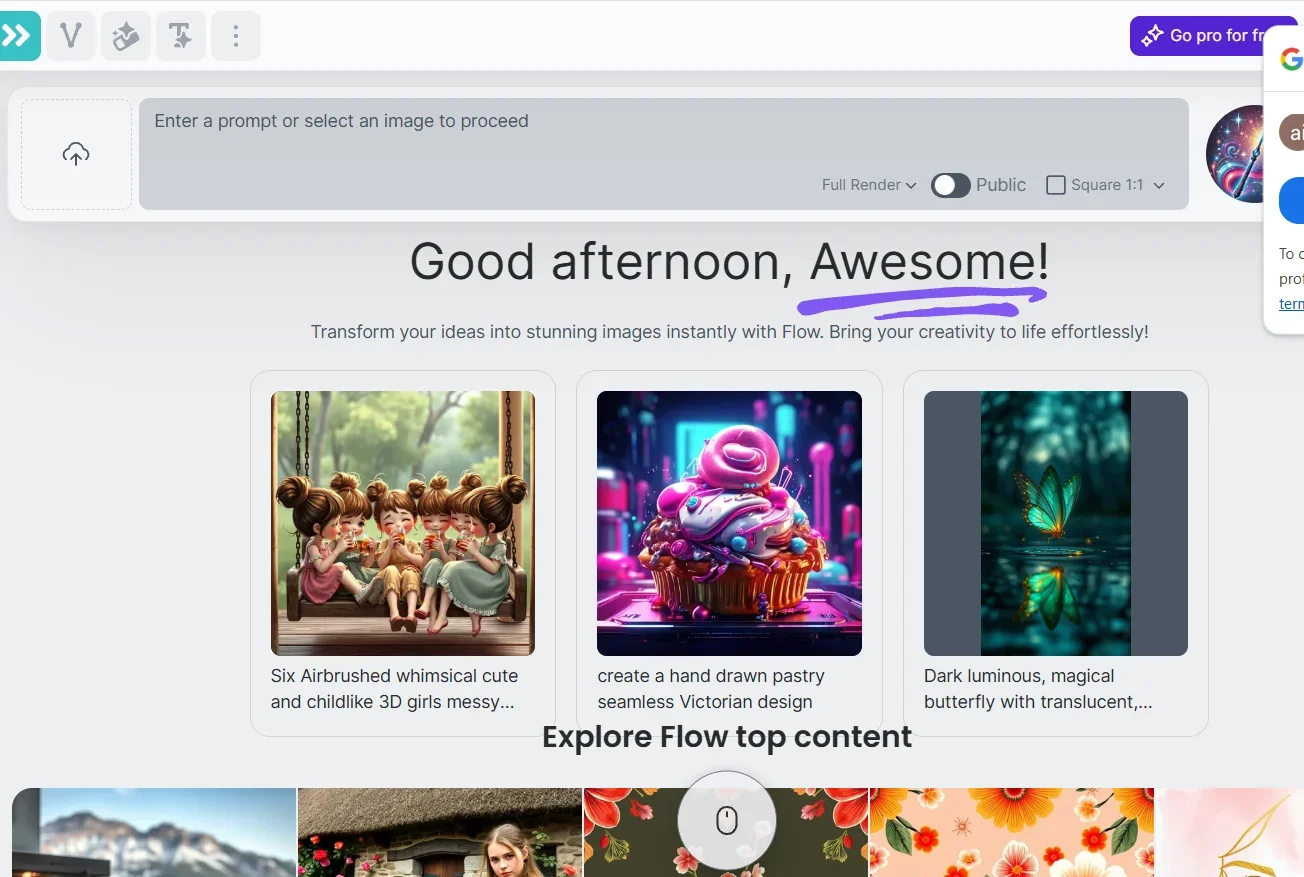Viewport: 1304px width, 877px height.
Task: Open the orange flower pattern thumbnail
Action: [1011, 832]
